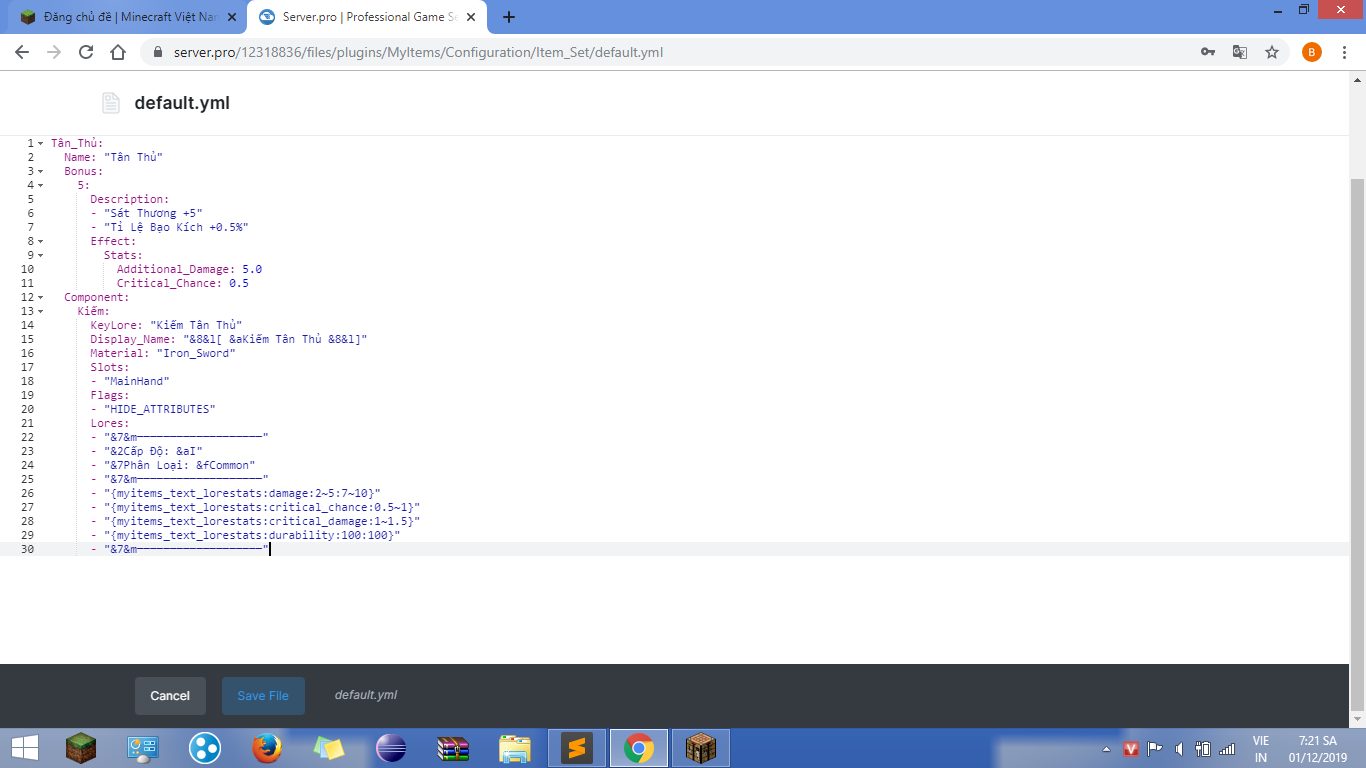Viewport: 1366px width, 768px height.
Task: Switch to Sublime Text in the taskbar
Action: [x=577, y=748]
